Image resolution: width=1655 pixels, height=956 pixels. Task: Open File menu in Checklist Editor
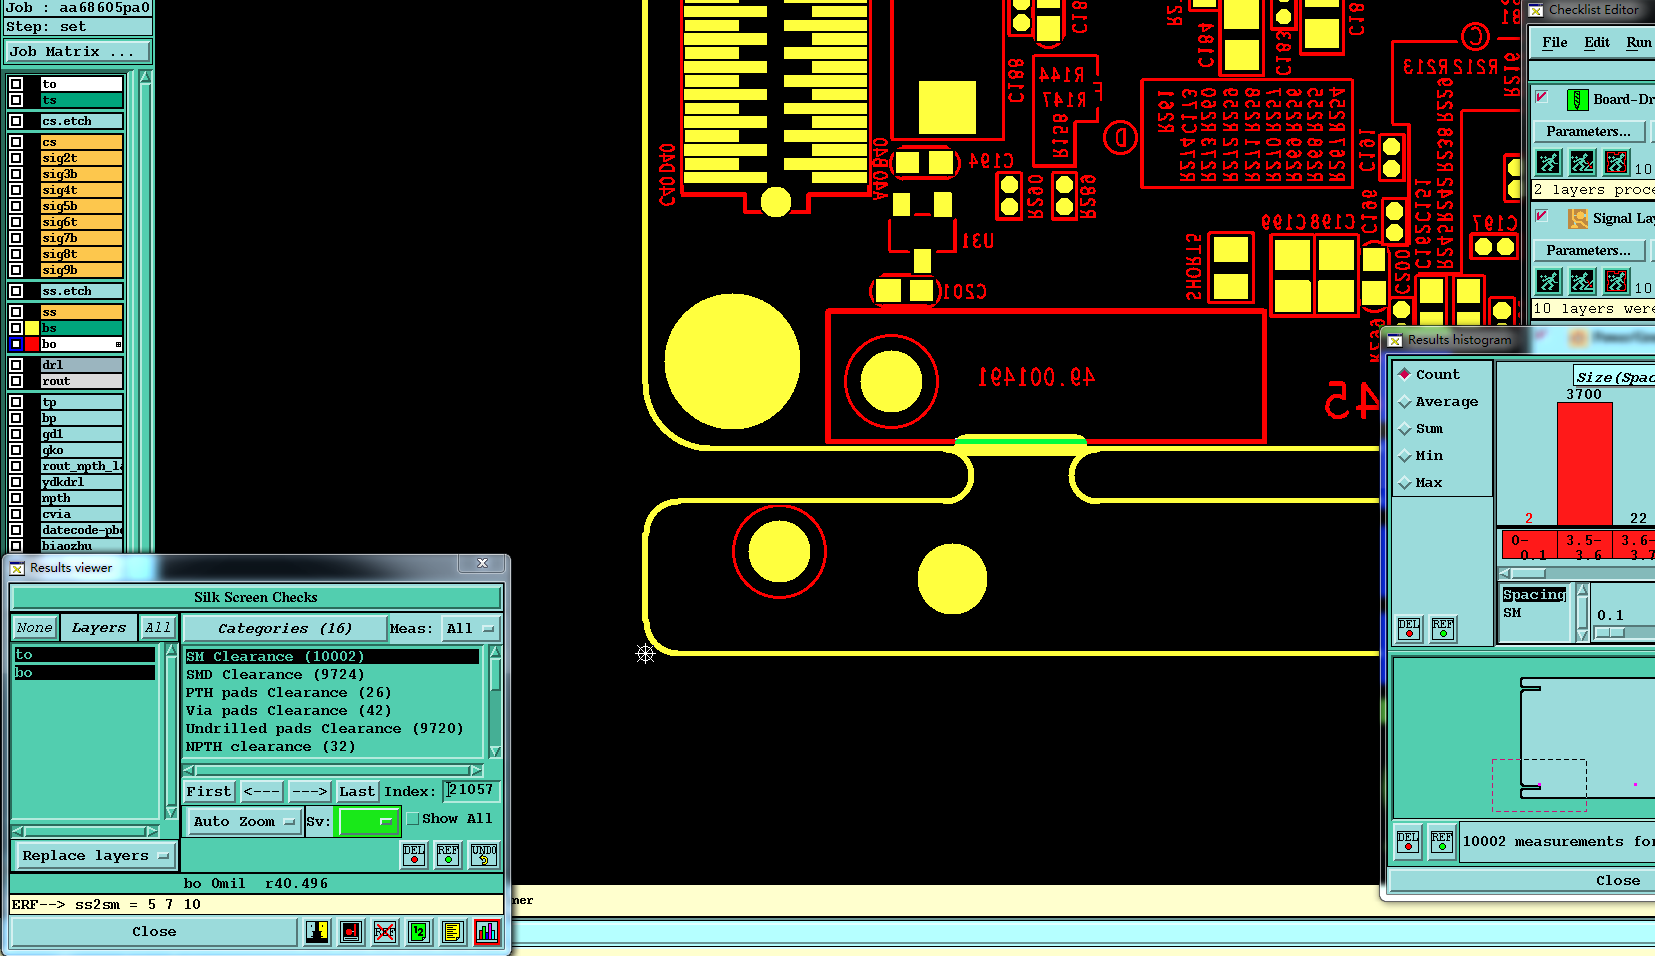pos(1554,42)
